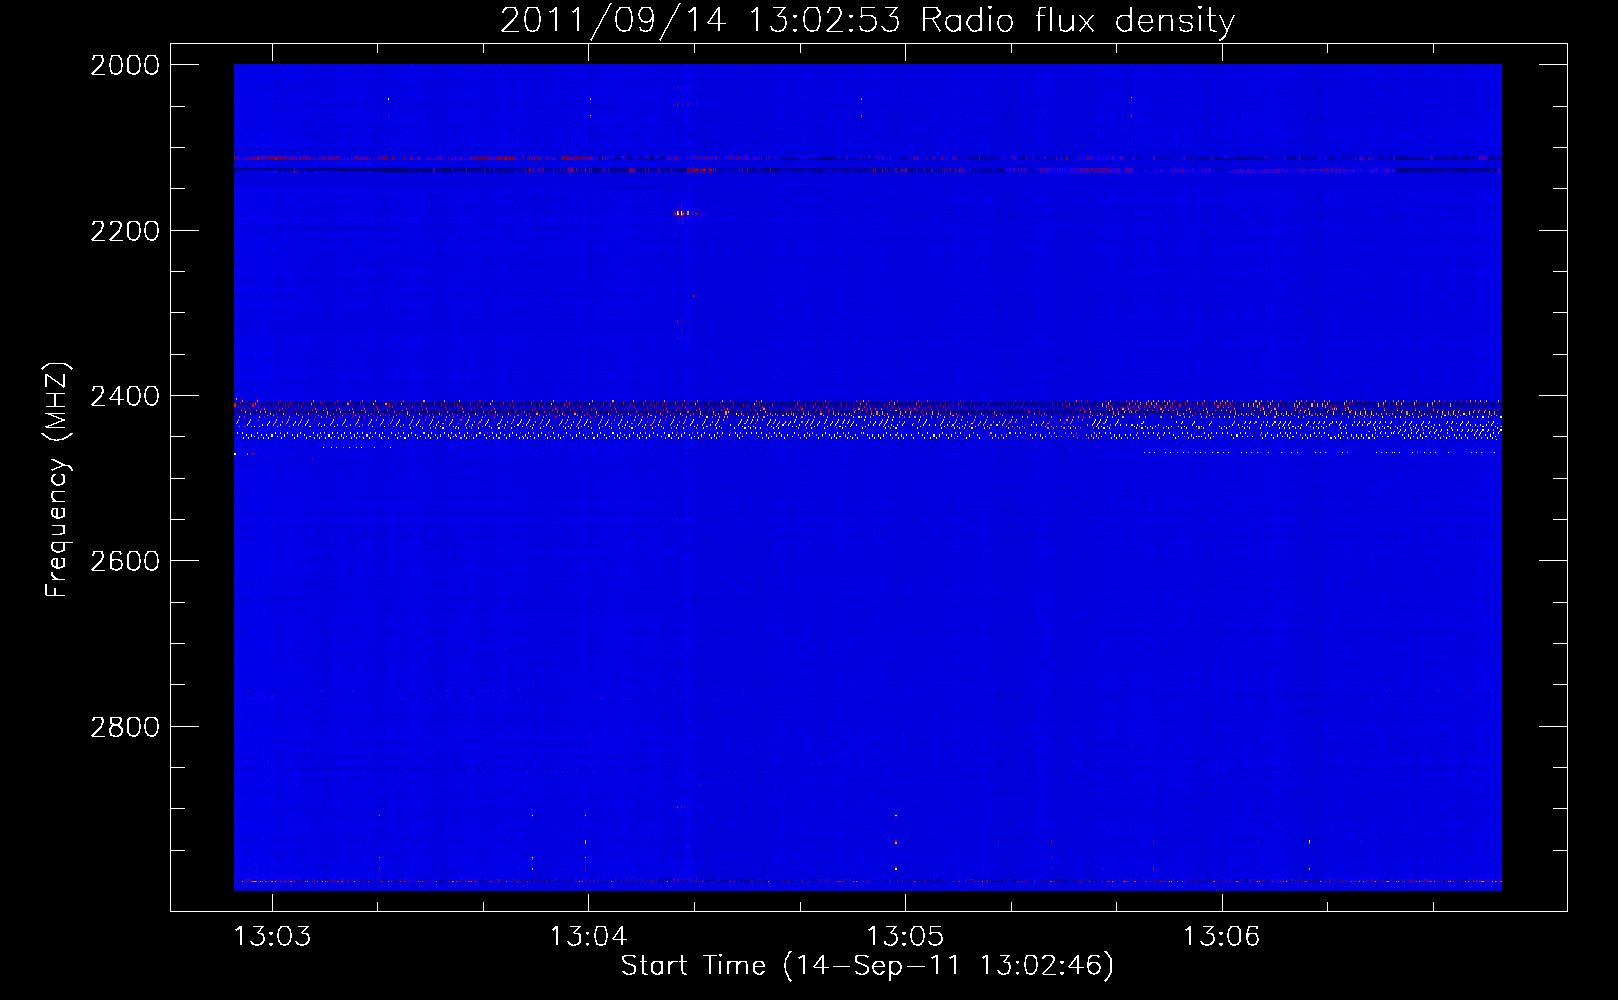This screenshot has height=1000, width=1618.
Task: Click the date '2011/09/14' in the title
Action: click(612, 20)
